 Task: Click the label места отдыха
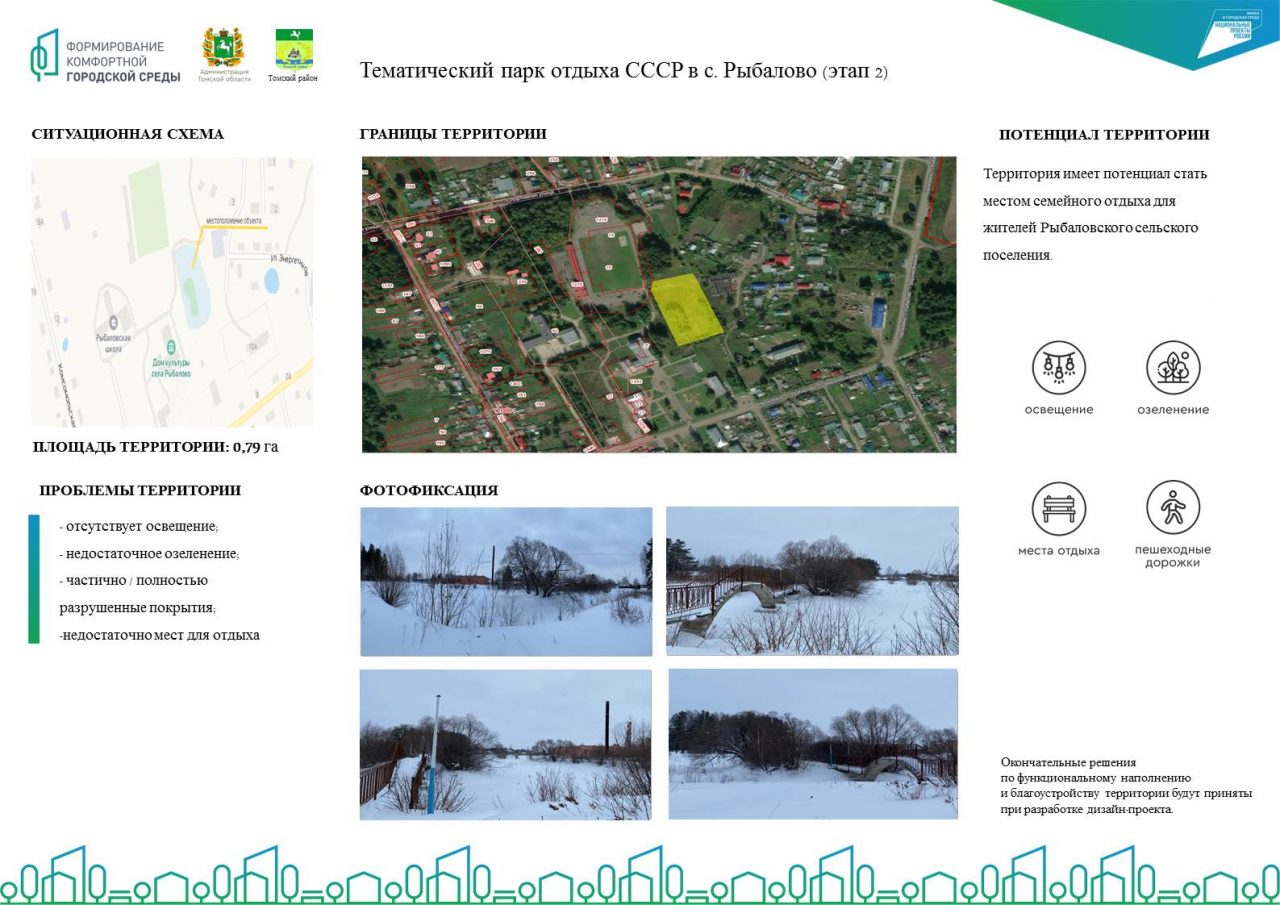1059,550
